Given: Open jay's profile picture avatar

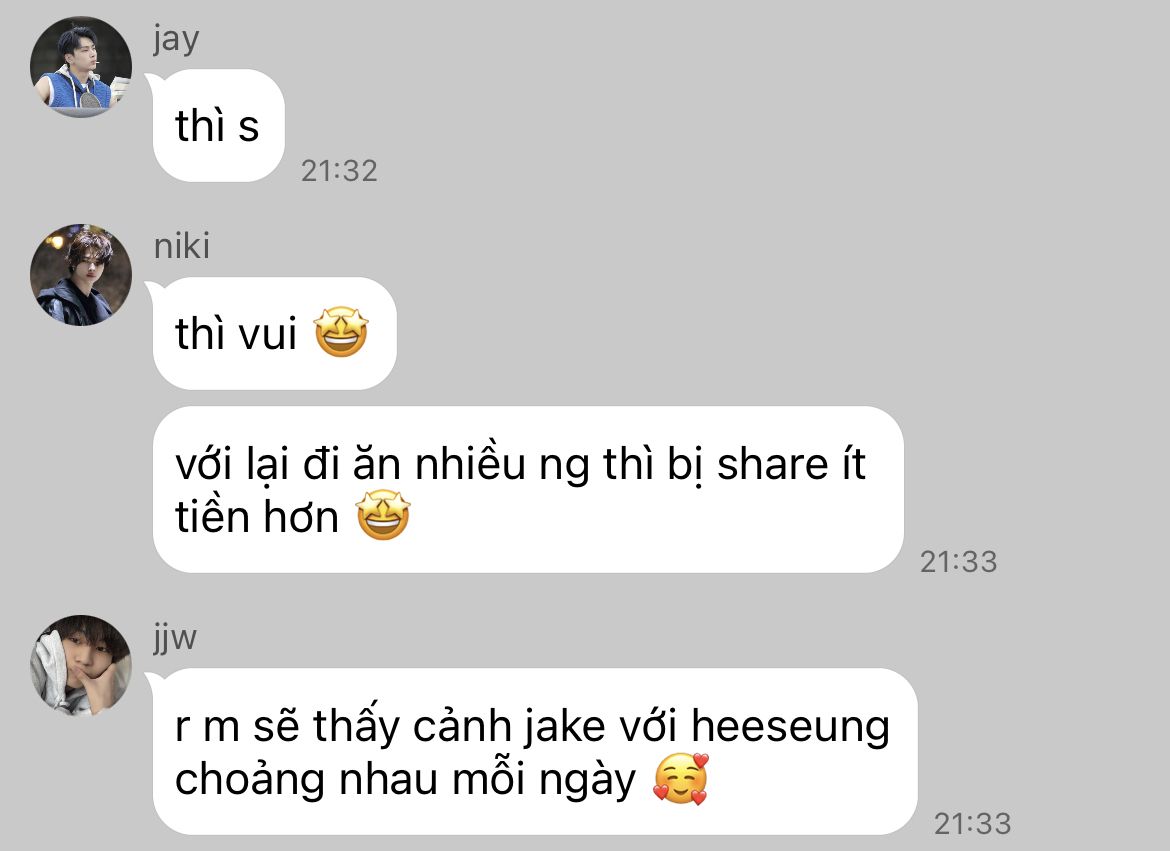Looking at the screenshot, I should pyautogui.click(x=81, y=67).
